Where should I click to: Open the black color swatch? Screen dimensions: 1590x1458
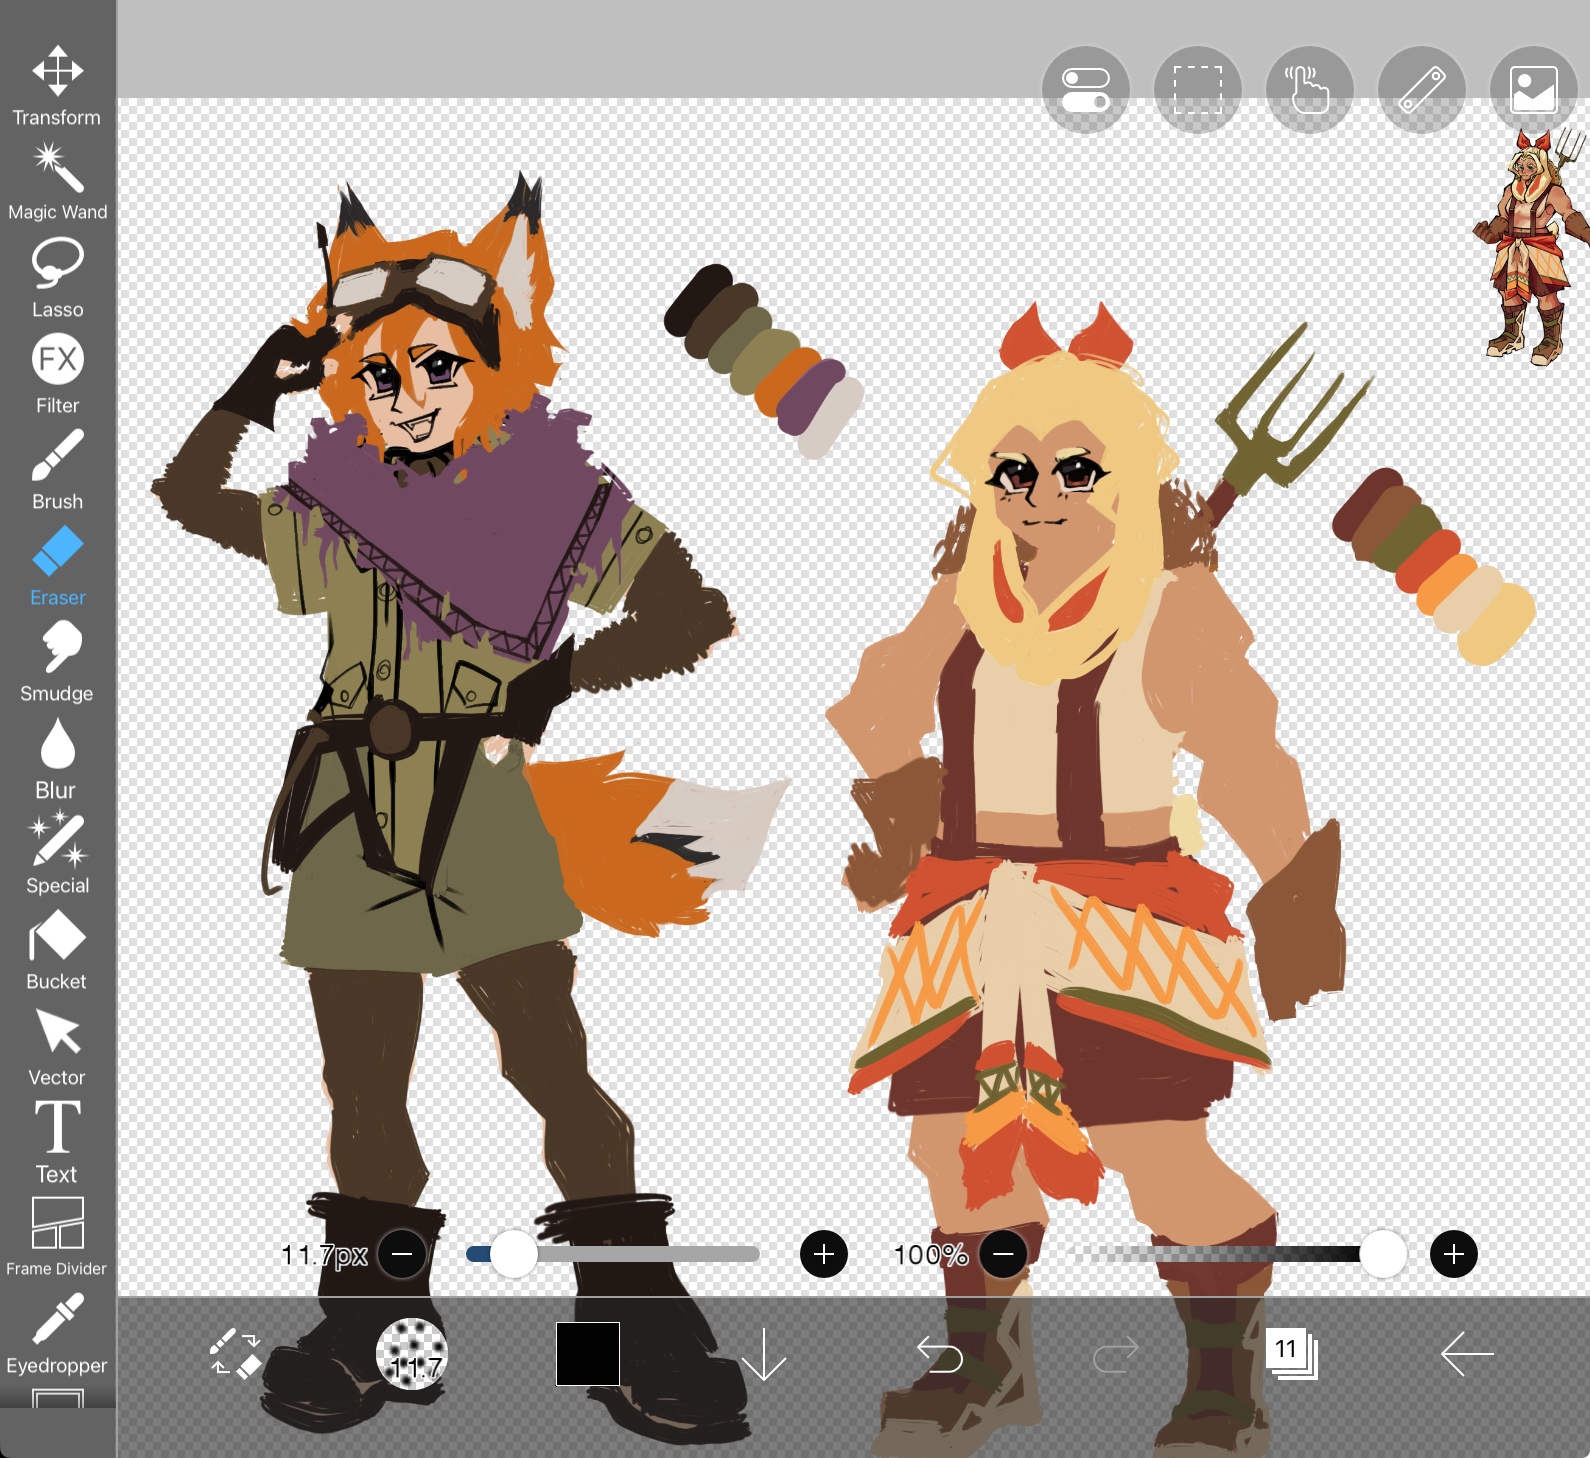tap(588, 1354)
